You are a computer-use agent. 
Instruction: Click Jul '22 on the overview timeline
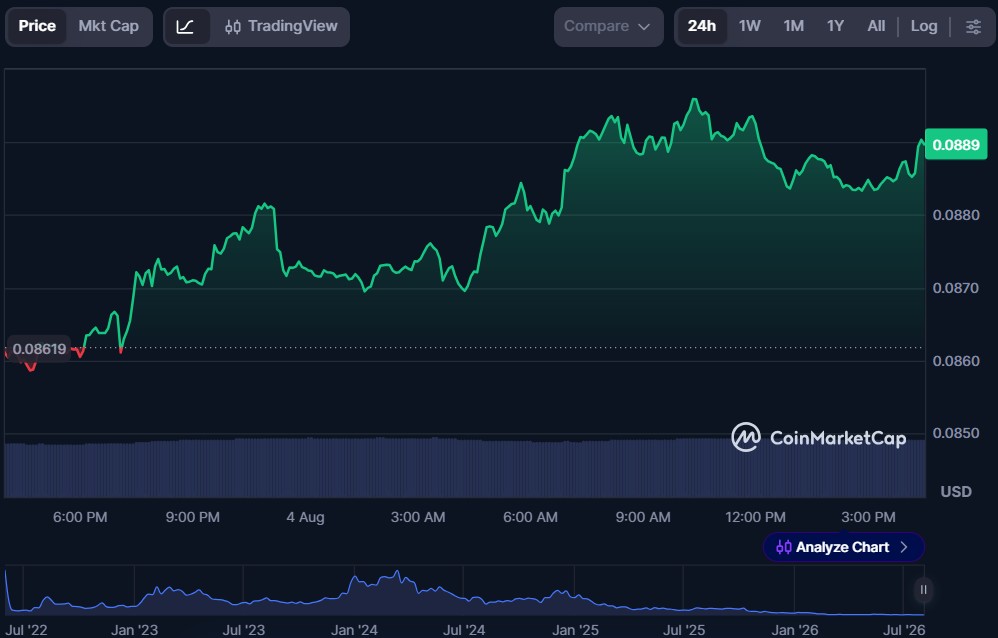tap(27, 630)
